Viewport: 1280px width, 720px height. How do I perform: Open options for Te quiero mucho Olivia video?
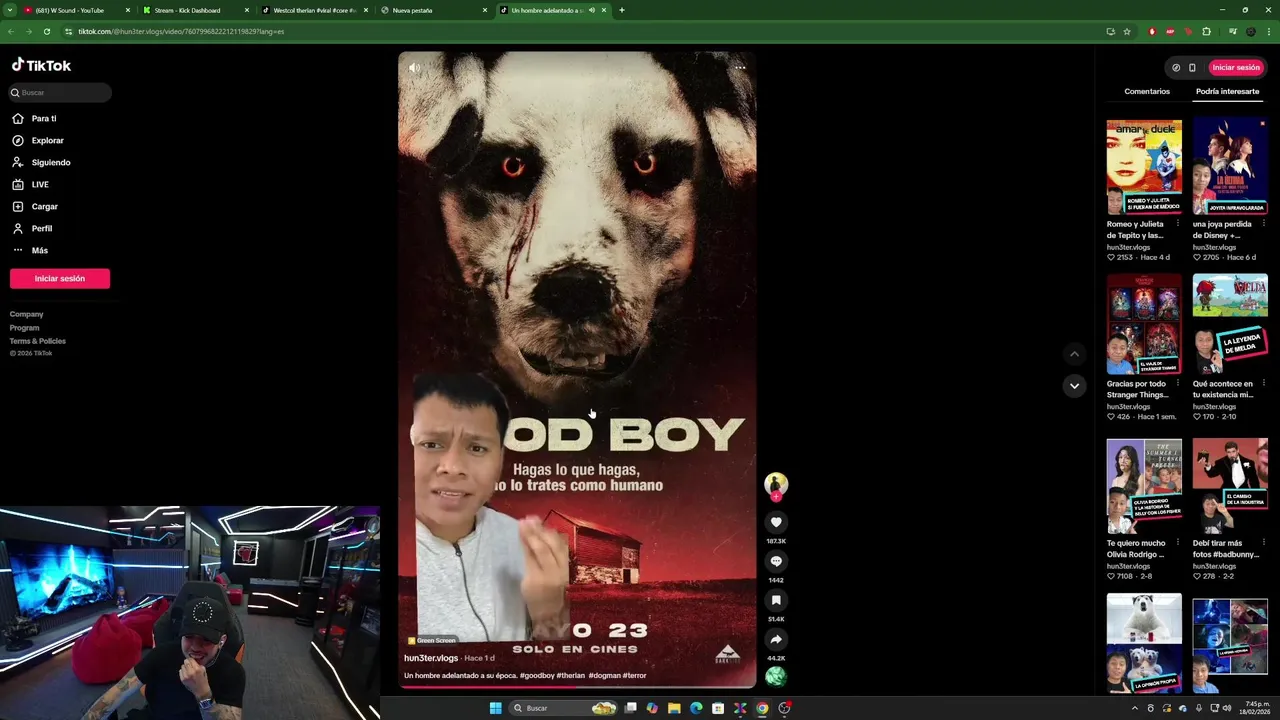(1177, 543)
